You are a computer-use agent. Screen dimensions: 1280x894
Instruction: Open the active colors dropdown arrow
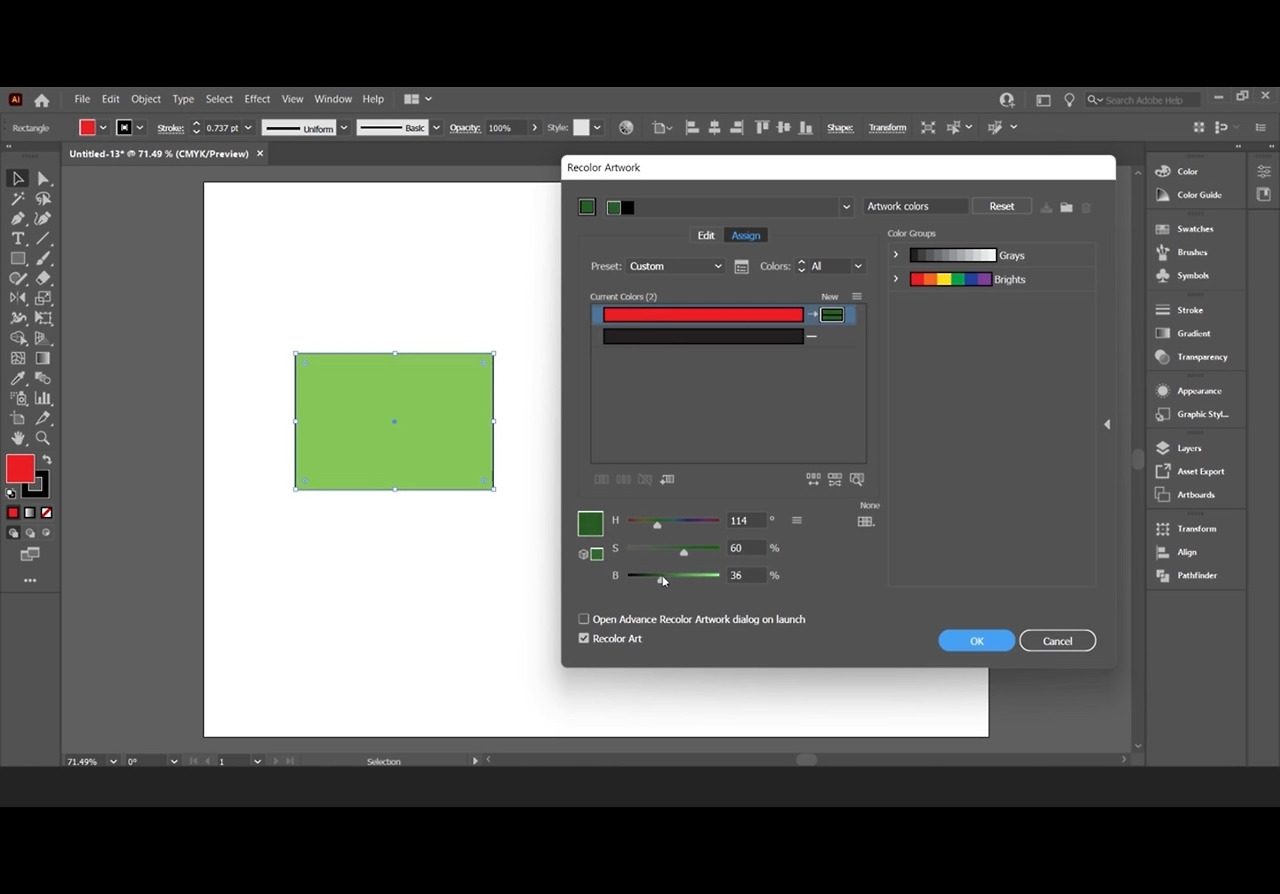846,208
